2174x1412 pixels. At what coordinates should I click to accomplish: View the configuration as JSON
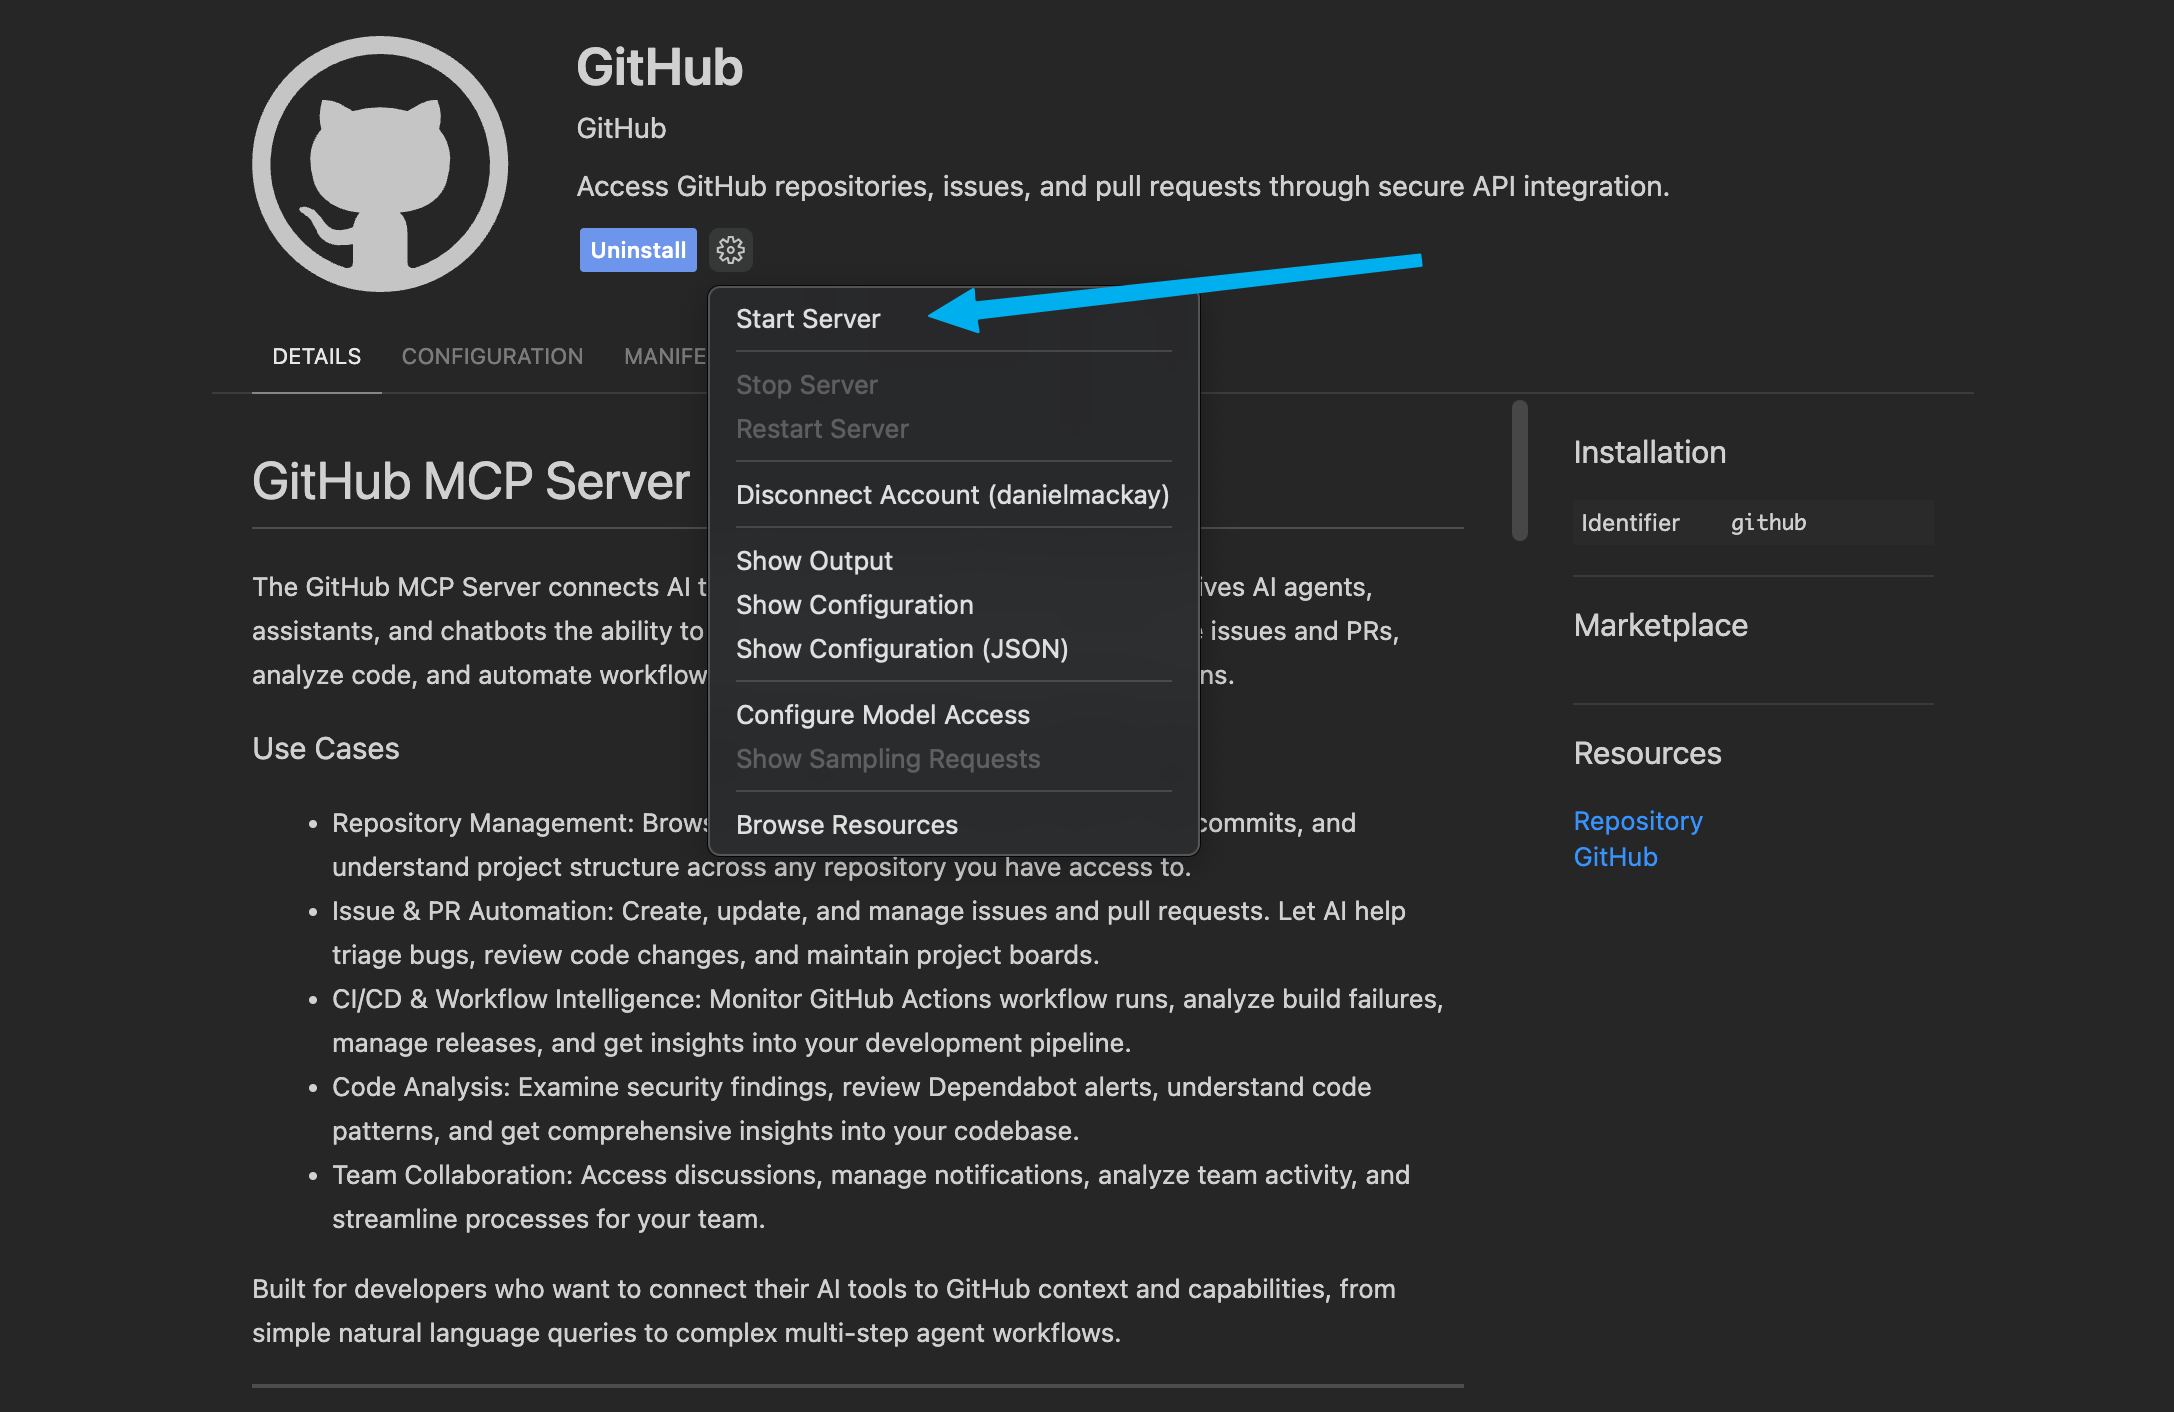pos(902,648)
